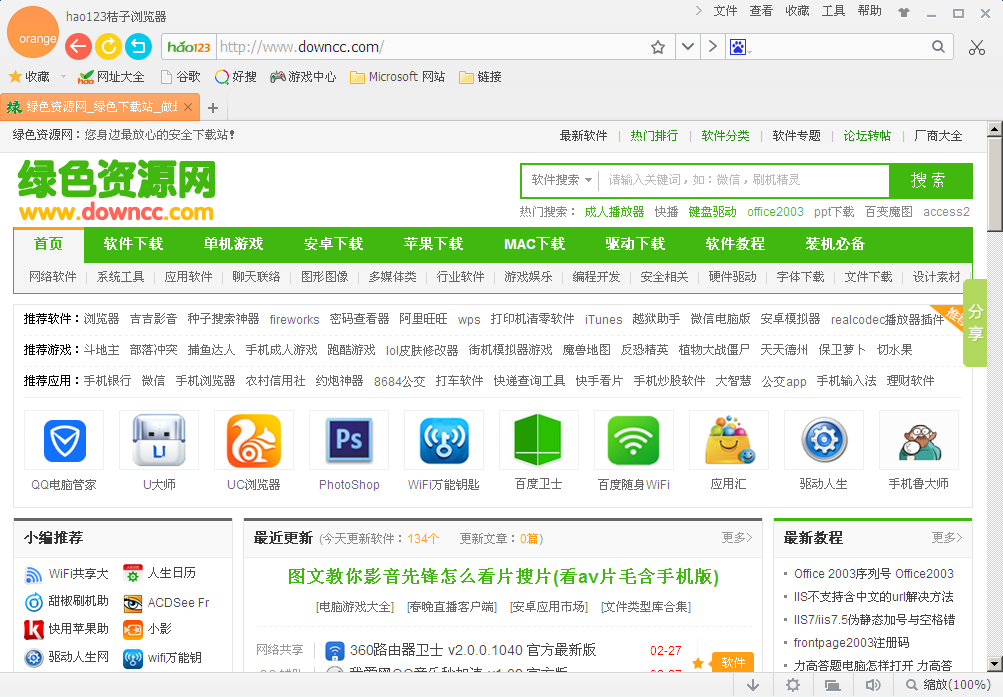
Task: Click the 驱动人生 software icon
Action: (823, 440)
